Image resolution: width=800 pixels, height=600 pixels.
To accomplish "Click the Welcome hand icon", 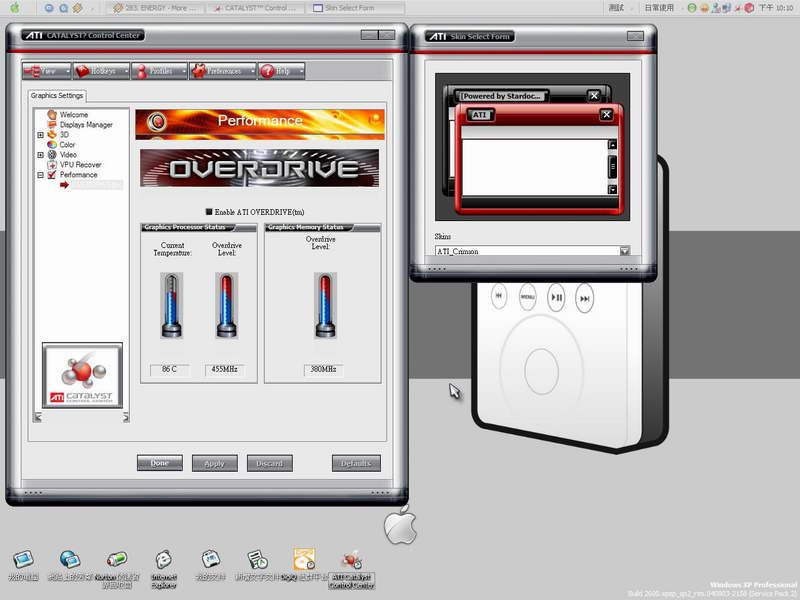I will (52, 115).
